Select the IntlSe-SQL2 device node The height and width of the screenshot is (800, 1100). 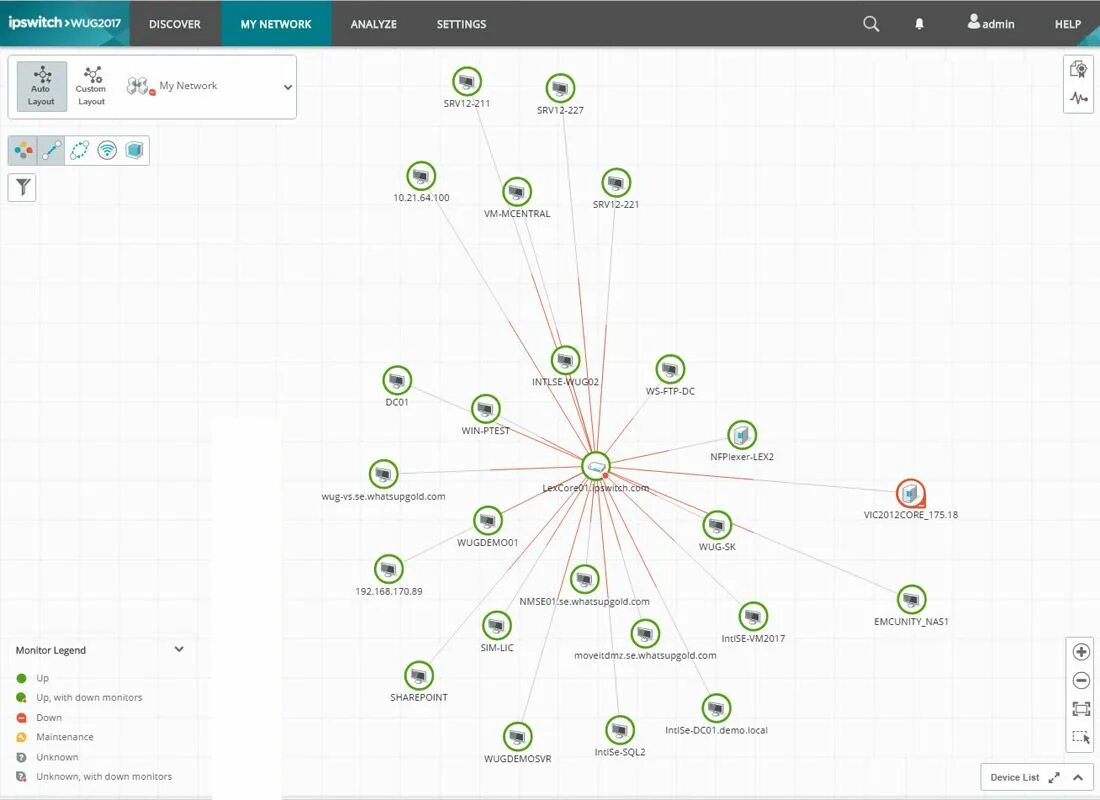point(619,730)
